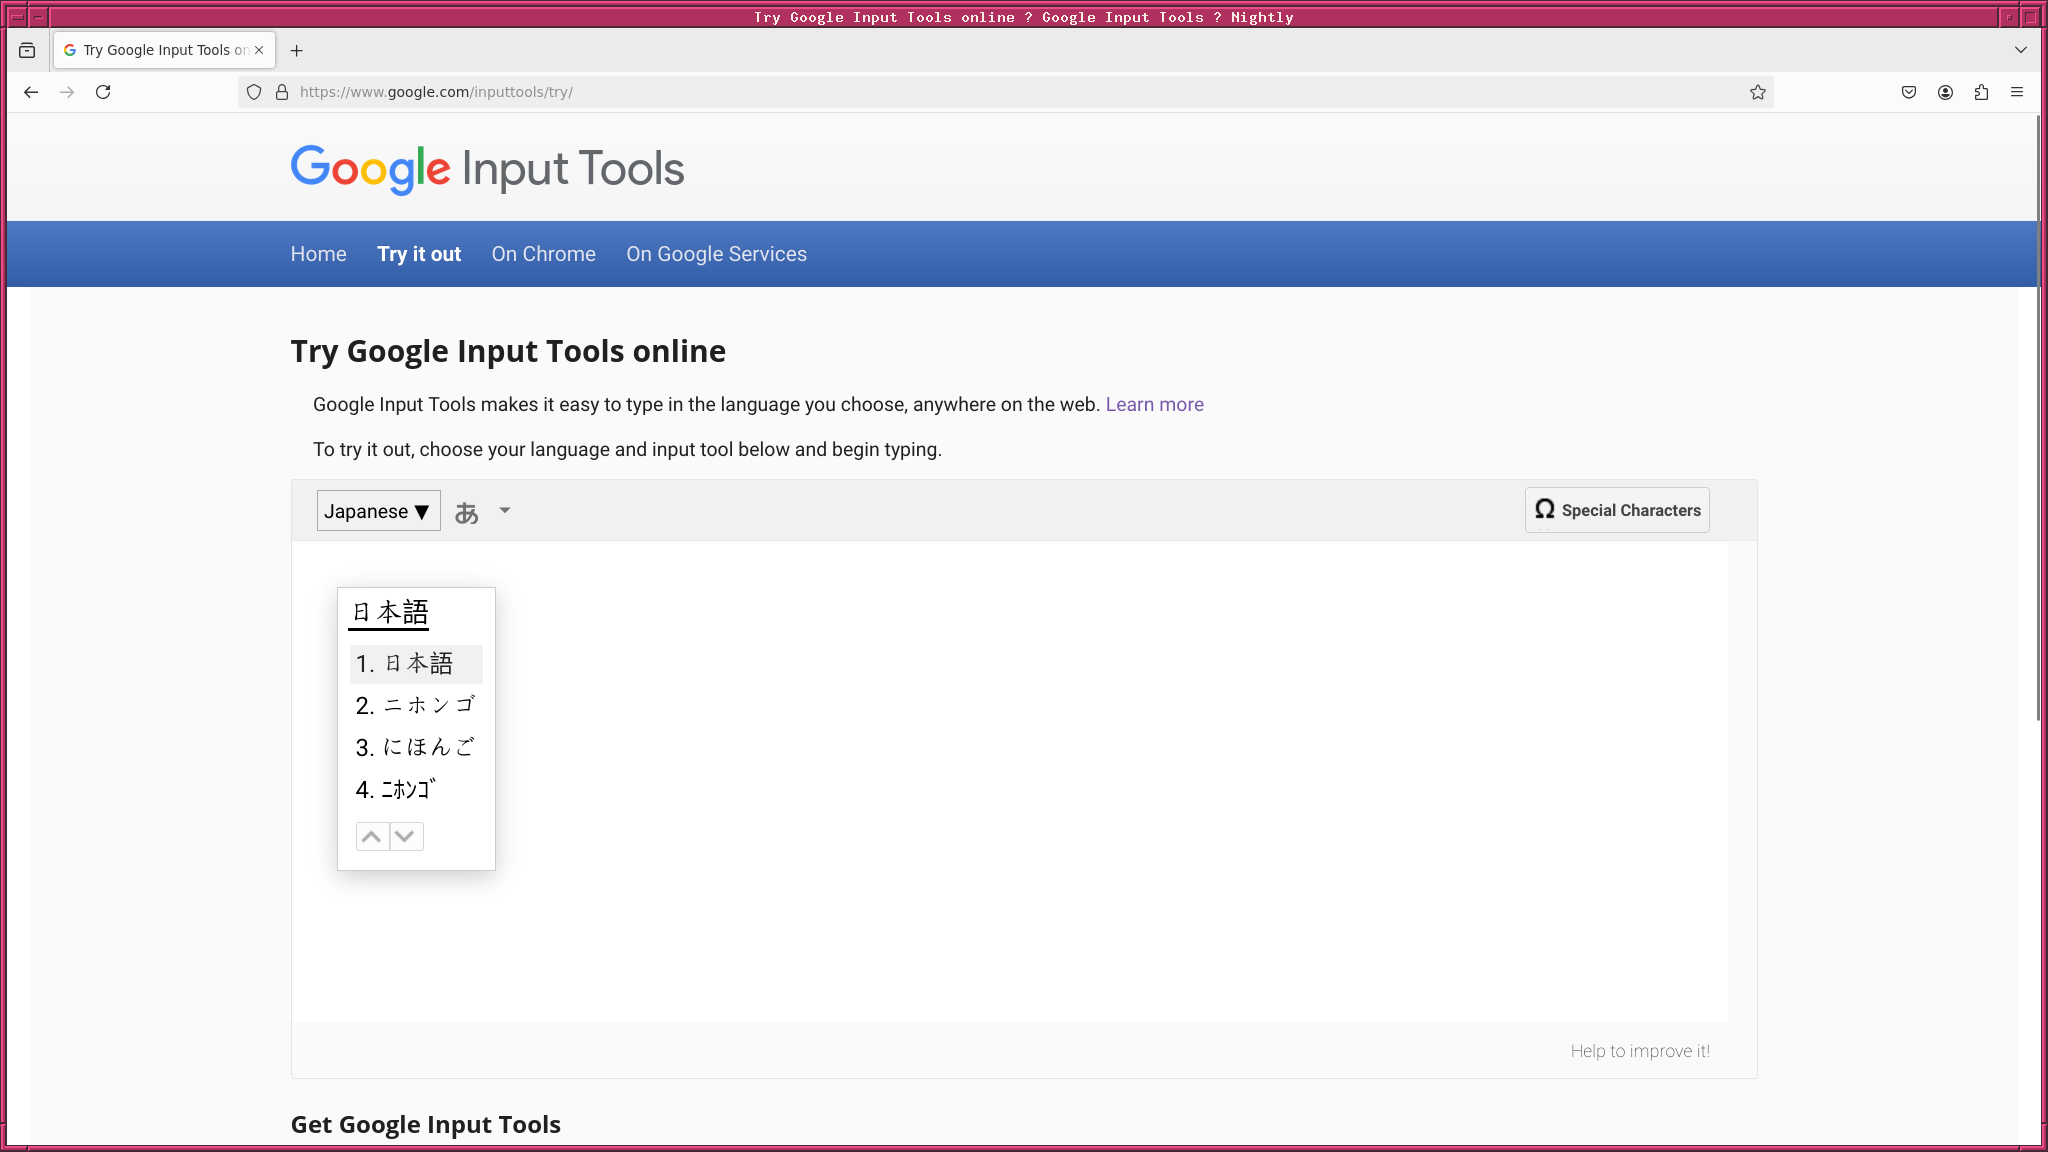Click the tracking protection shield icon
Image resolution: width=2048 pixels, height=1152 pixels.
pos(254,92)
